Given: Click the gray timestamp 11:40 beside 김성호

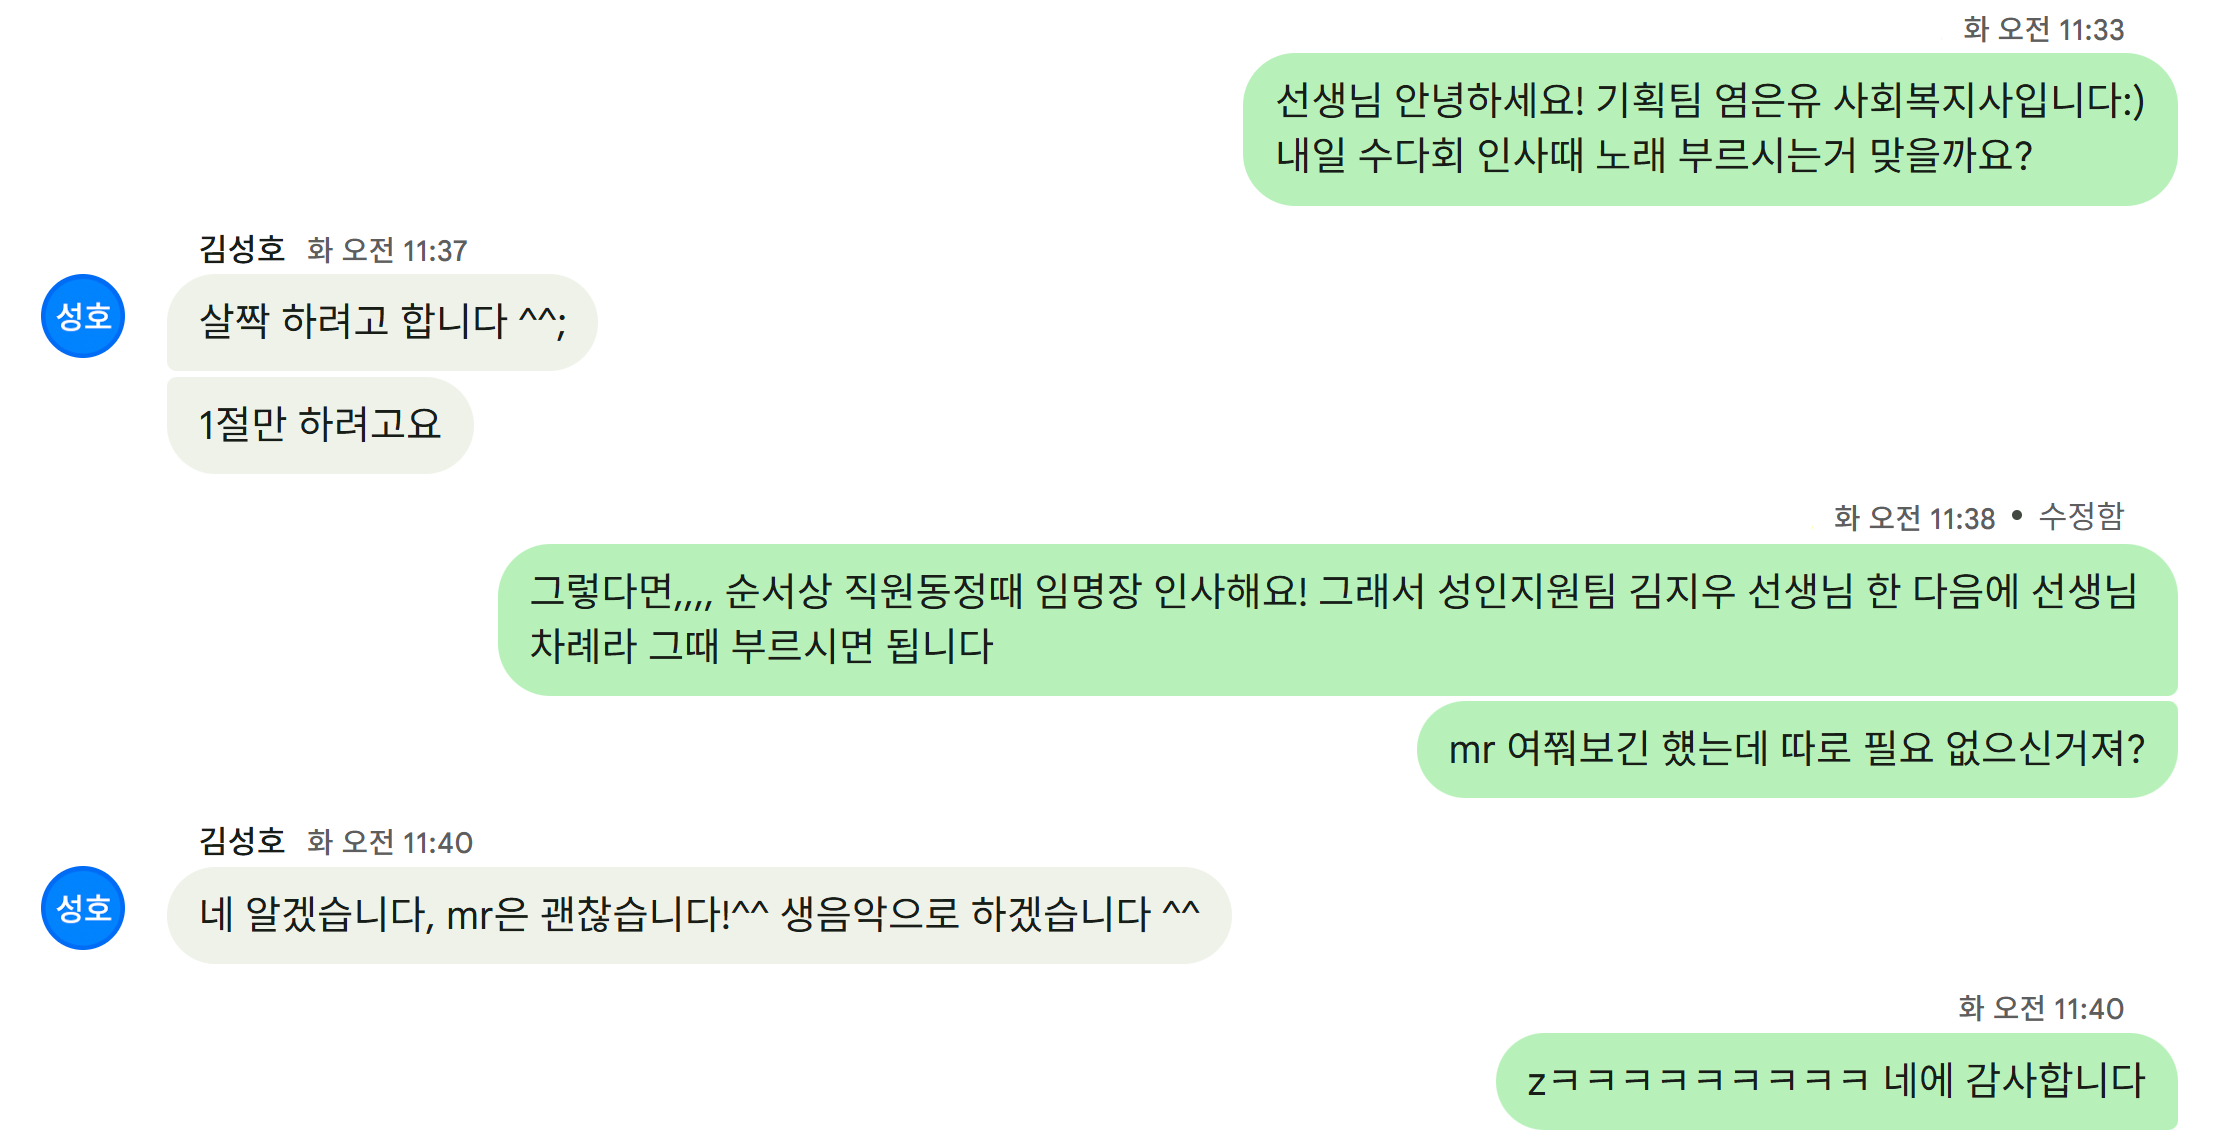Looking at the screenshot, I should [x=389, y=842].
